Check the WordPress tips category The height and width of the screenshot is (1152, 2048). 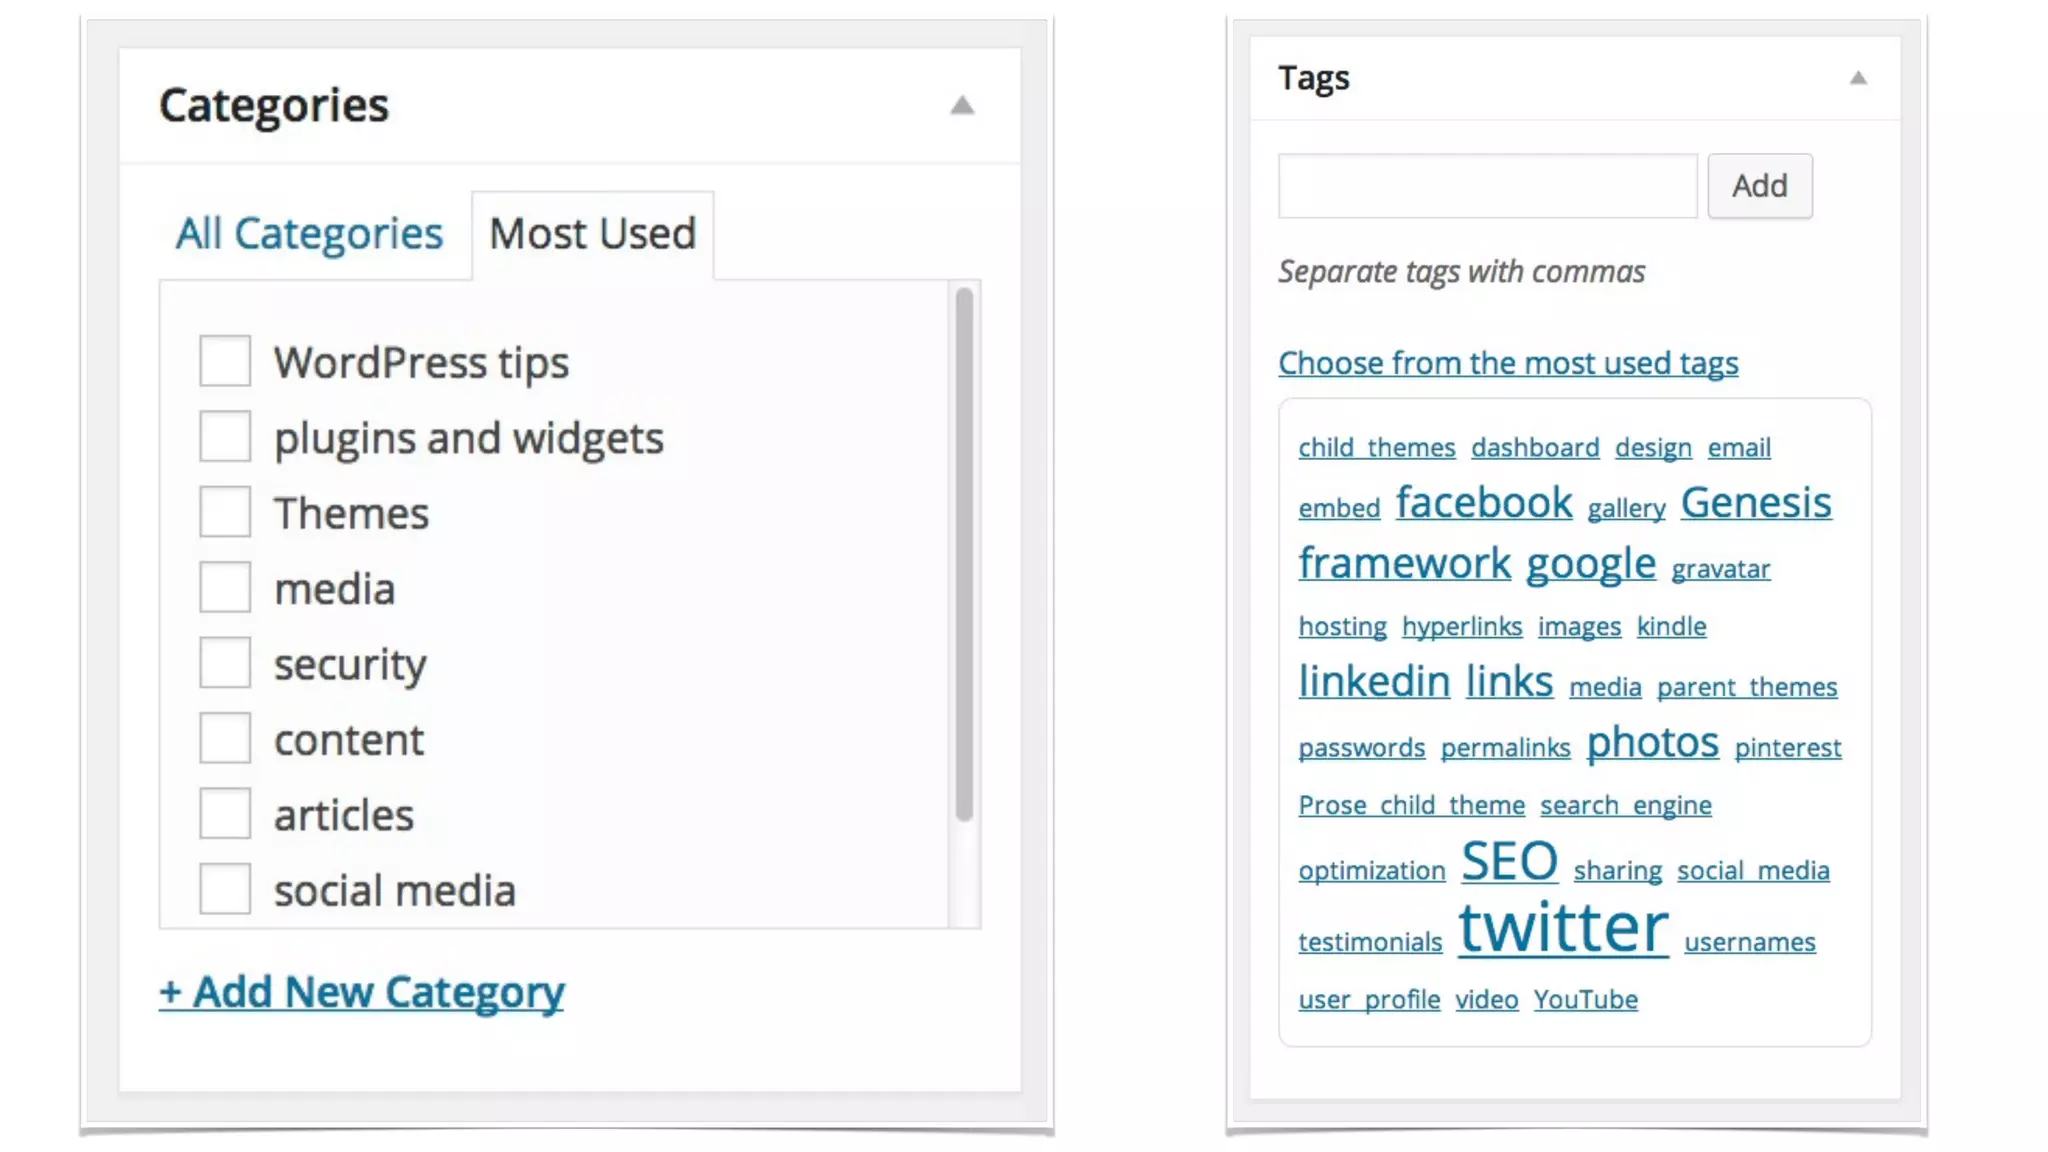225,361
